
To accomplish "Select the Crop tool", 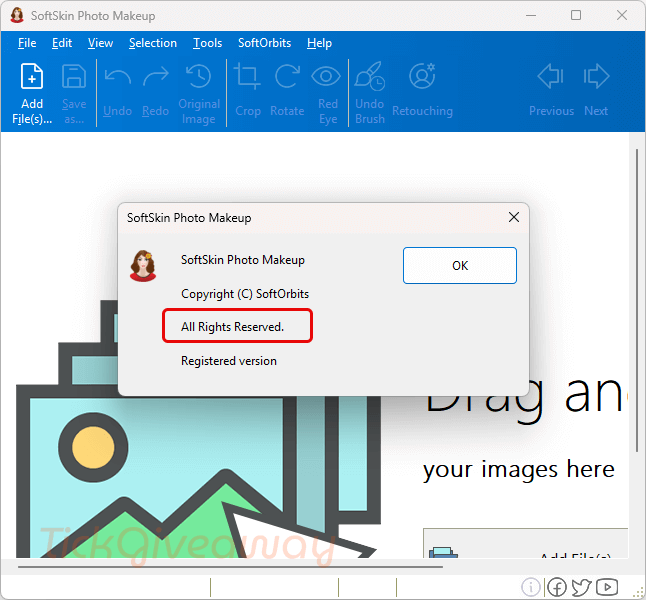I will (248, 76).
